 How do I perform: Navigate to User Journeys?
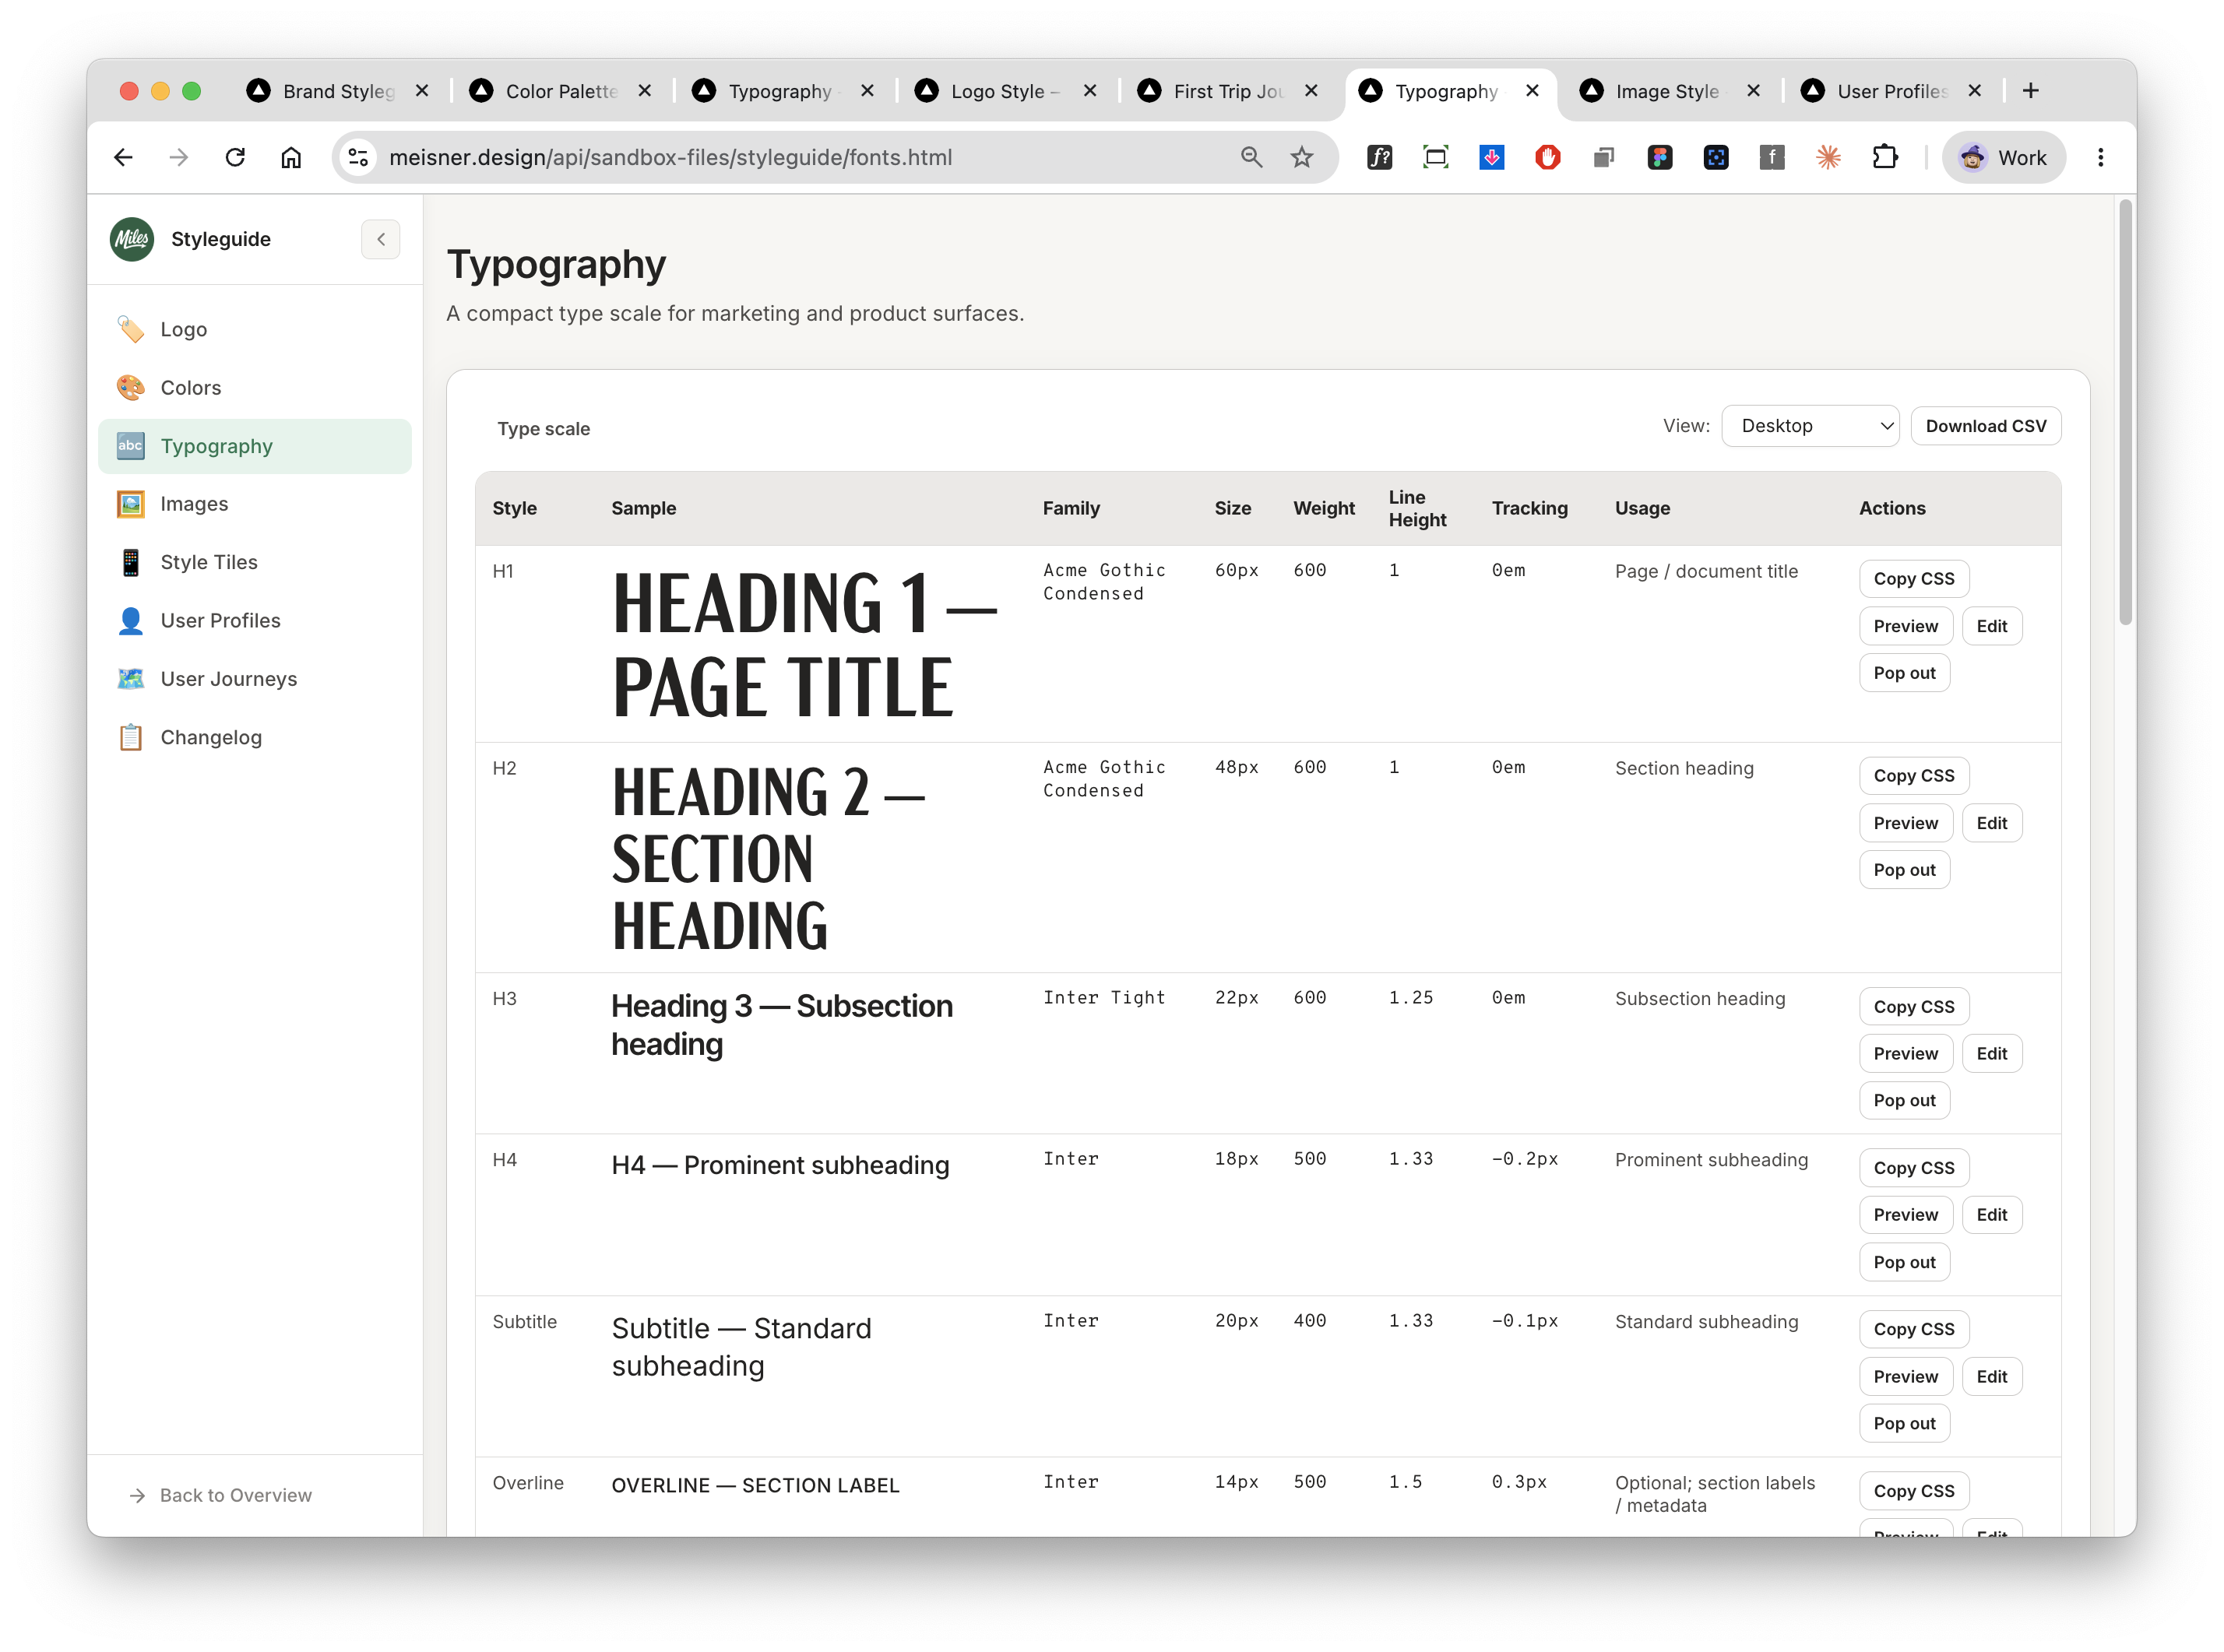click(255, 679)
